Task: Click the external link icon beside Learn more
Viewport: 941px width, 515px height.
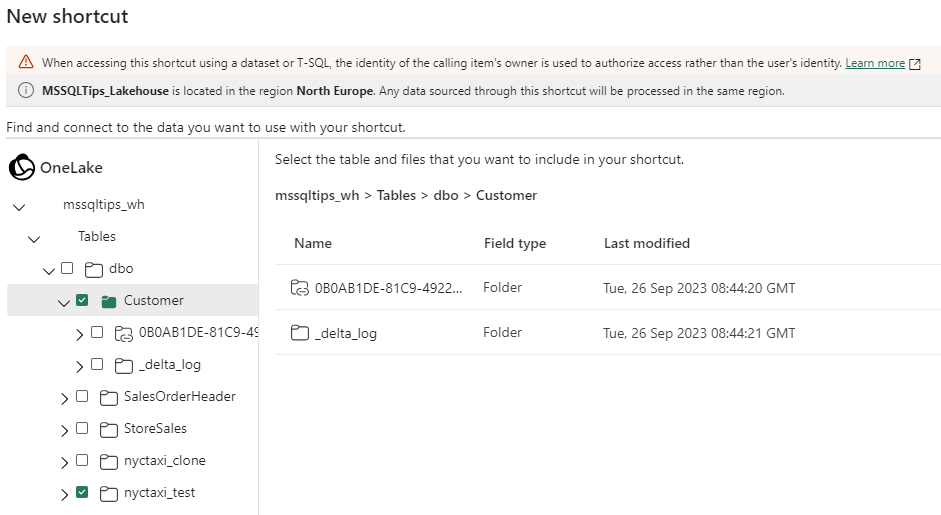Action: pos(915,64)
